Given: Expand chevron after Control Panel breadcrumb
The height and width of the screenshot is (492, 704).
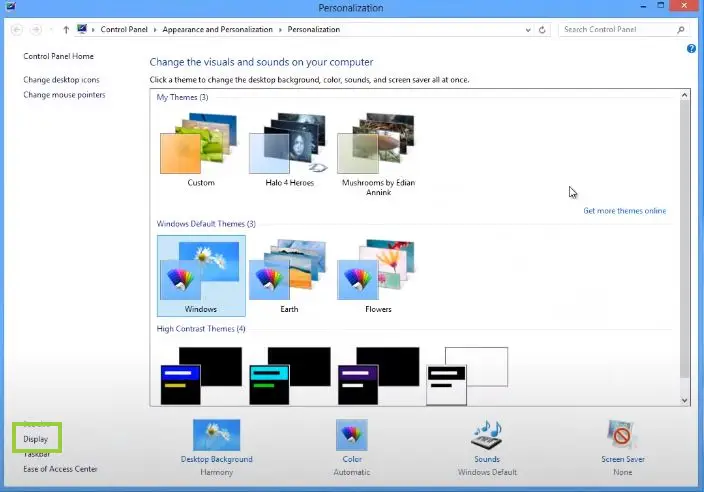Looking at the screenshot, I should [155, 30].
